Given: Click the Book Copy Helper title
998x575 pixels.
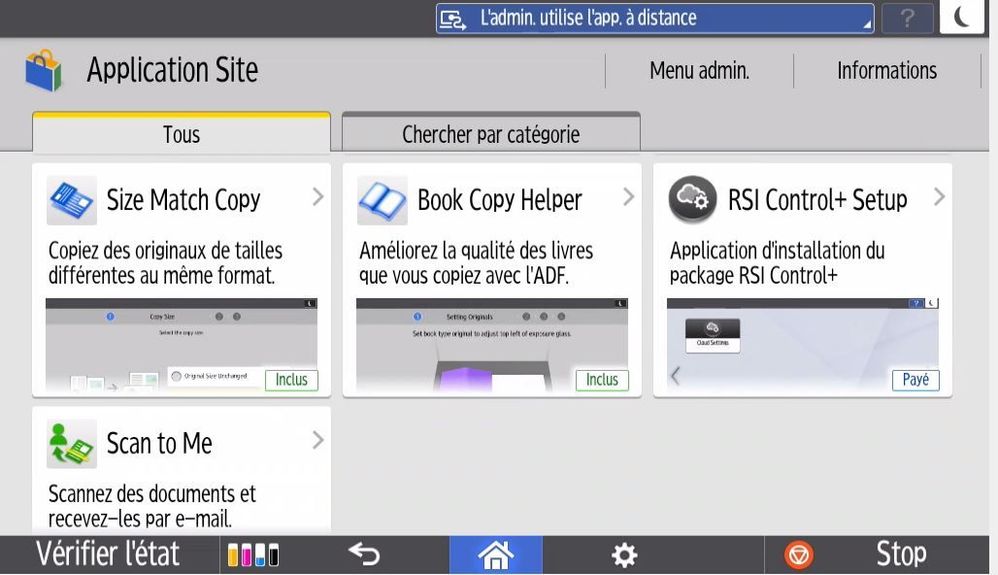Looking at the screenshot, I should (500, 200).
